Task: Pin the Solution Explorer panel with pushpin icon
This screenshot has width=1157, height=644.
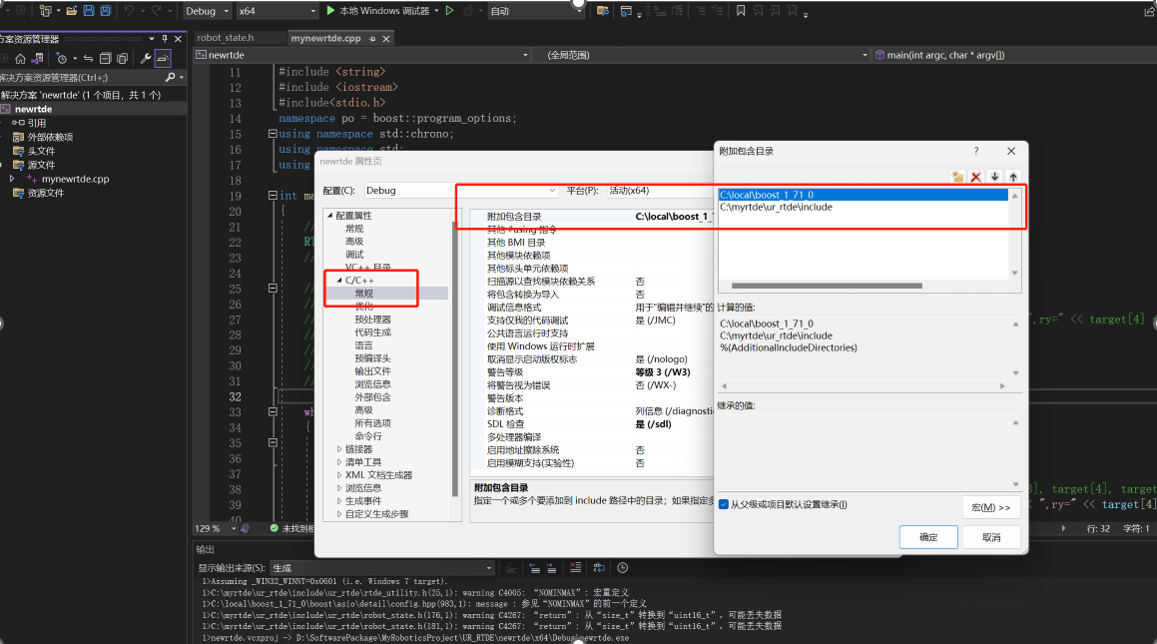Action: click(165, 38)
